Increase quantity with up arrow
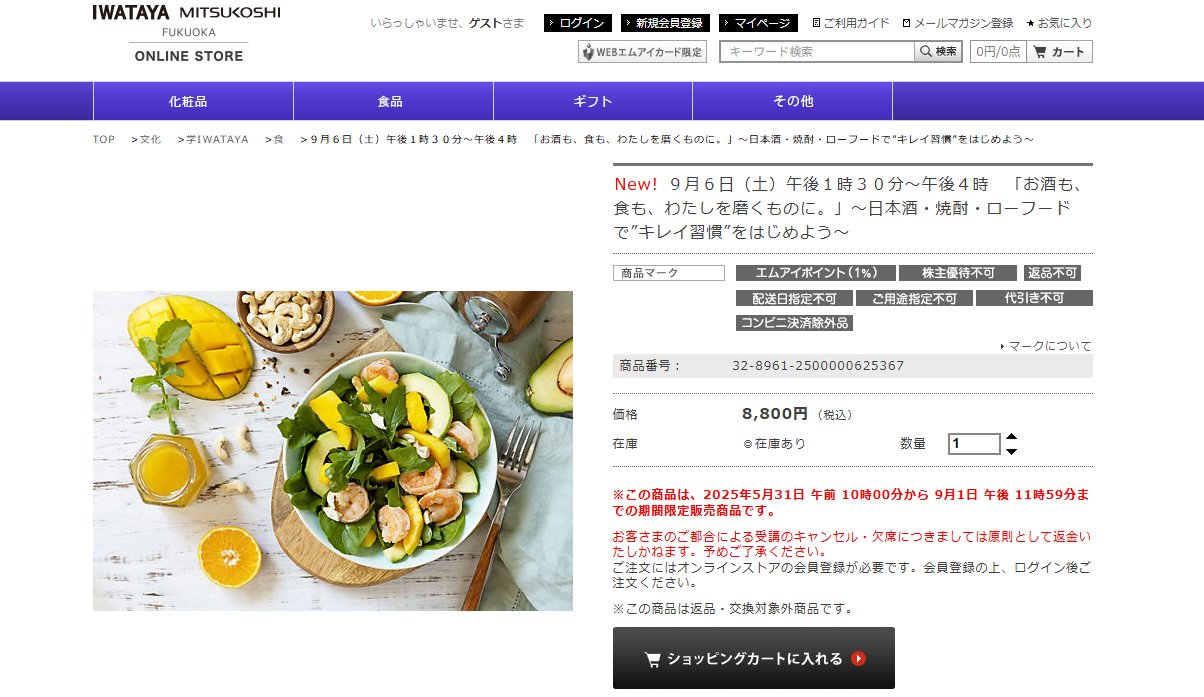 pyautogui.click(x=1011, y=437)
